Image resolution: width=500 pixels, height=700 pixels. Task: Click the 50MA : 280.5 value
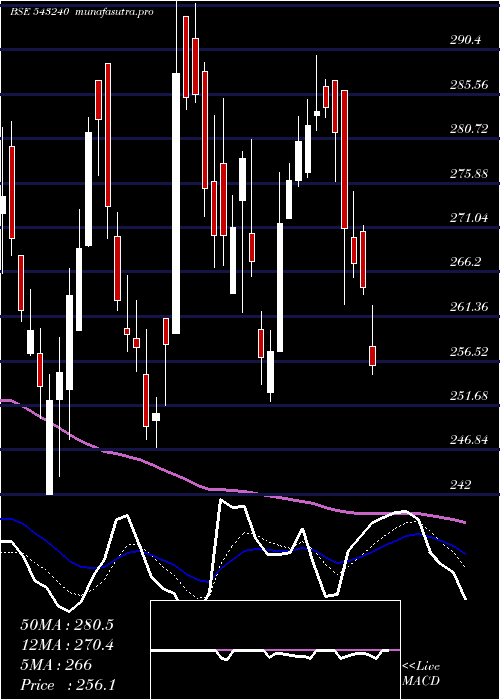pos(67,625)
